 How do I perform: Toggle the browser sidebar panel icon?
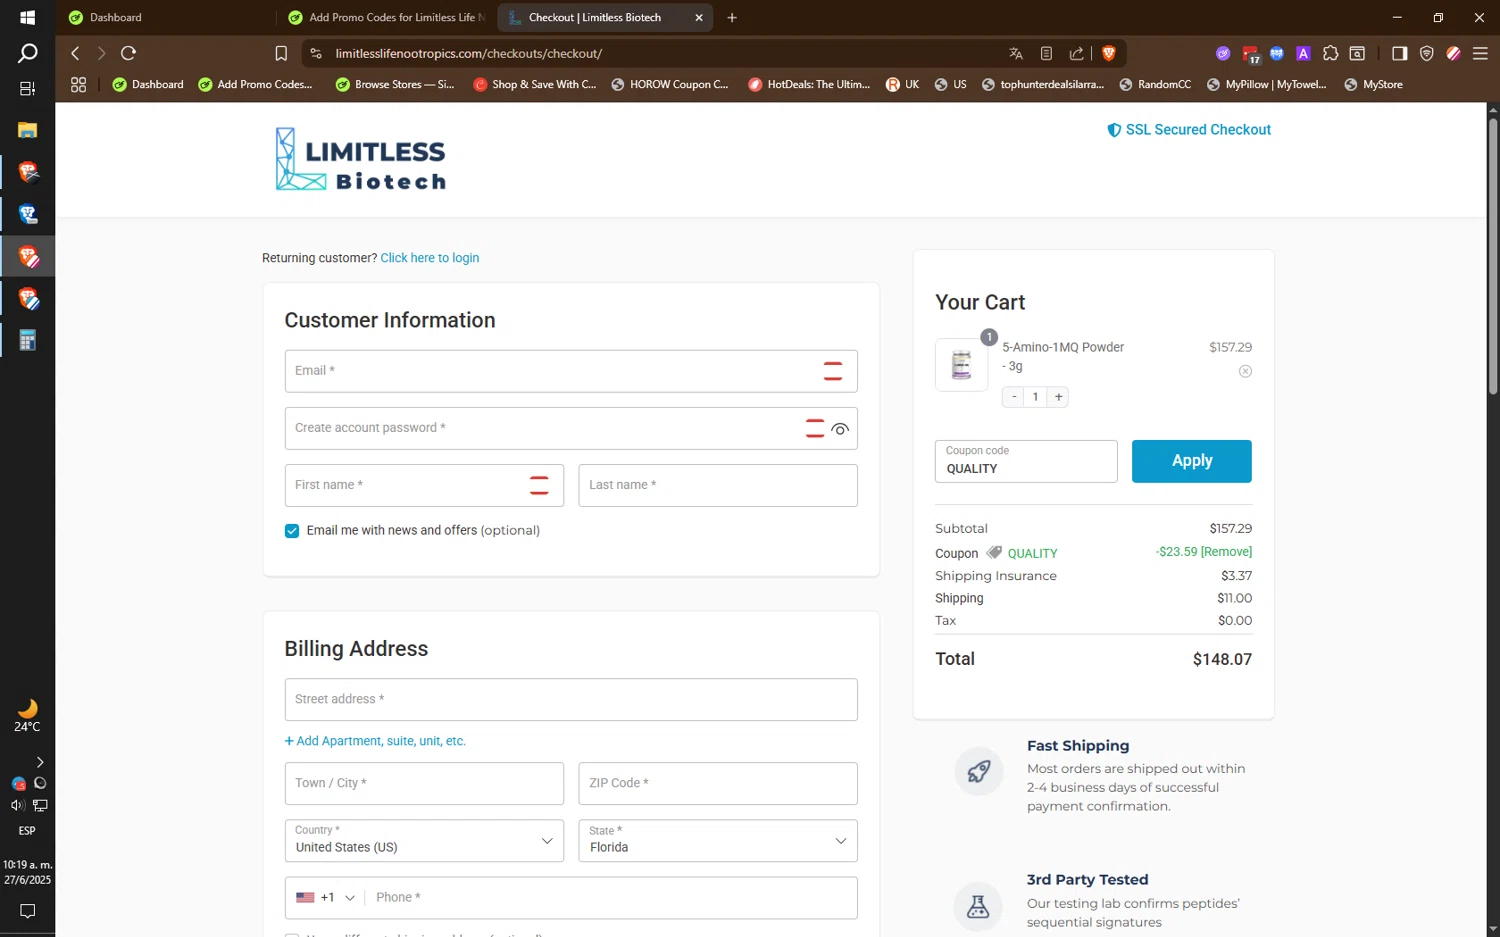coord(1399,53)
